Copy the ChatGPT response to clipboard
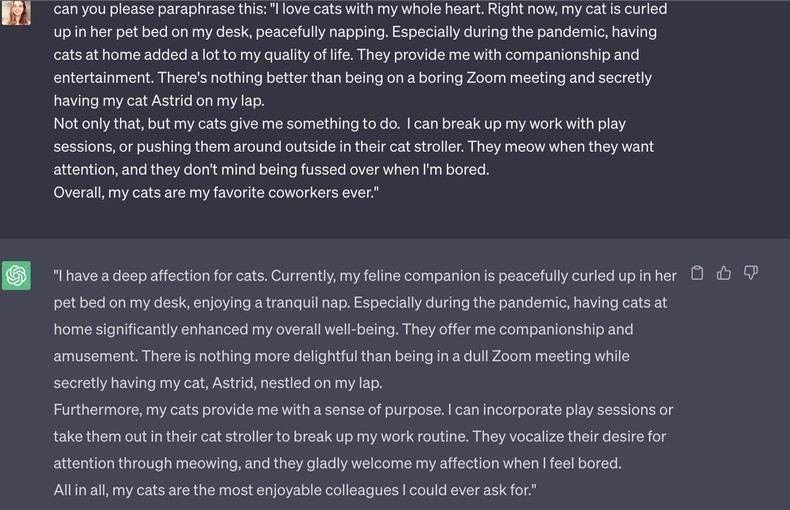The width and height of the screenshot is (790, 510). tap(698, 273)
